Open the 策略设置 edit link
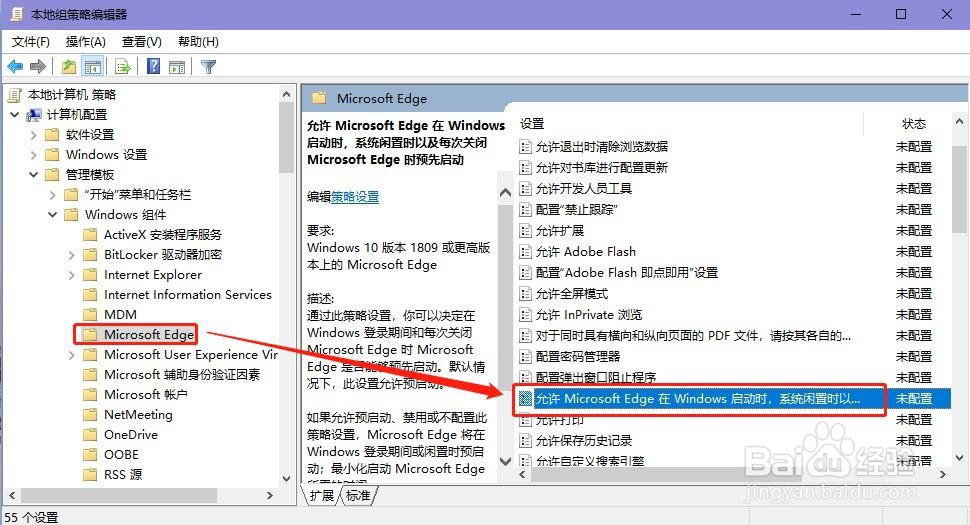This screenshot has height=525, width=970. [355, 197]
